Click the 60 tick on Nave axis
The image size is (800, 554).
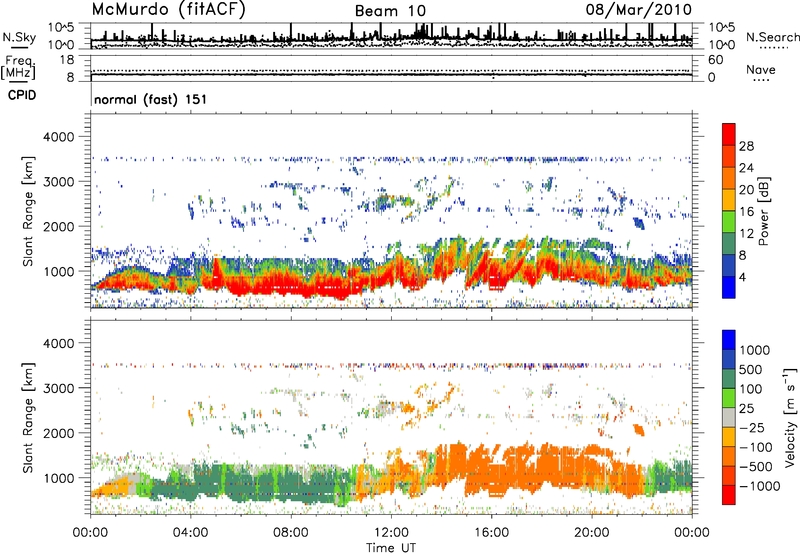pyautogui.click(x=715, y=60)
